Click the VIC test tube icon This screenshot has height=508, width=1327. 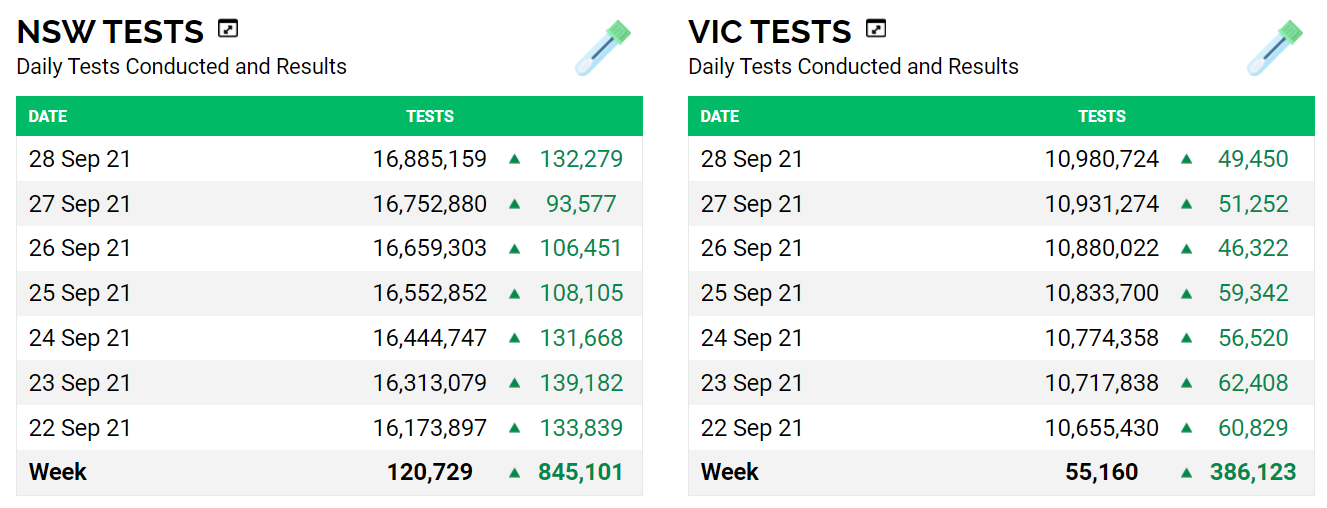[1275, 48]
